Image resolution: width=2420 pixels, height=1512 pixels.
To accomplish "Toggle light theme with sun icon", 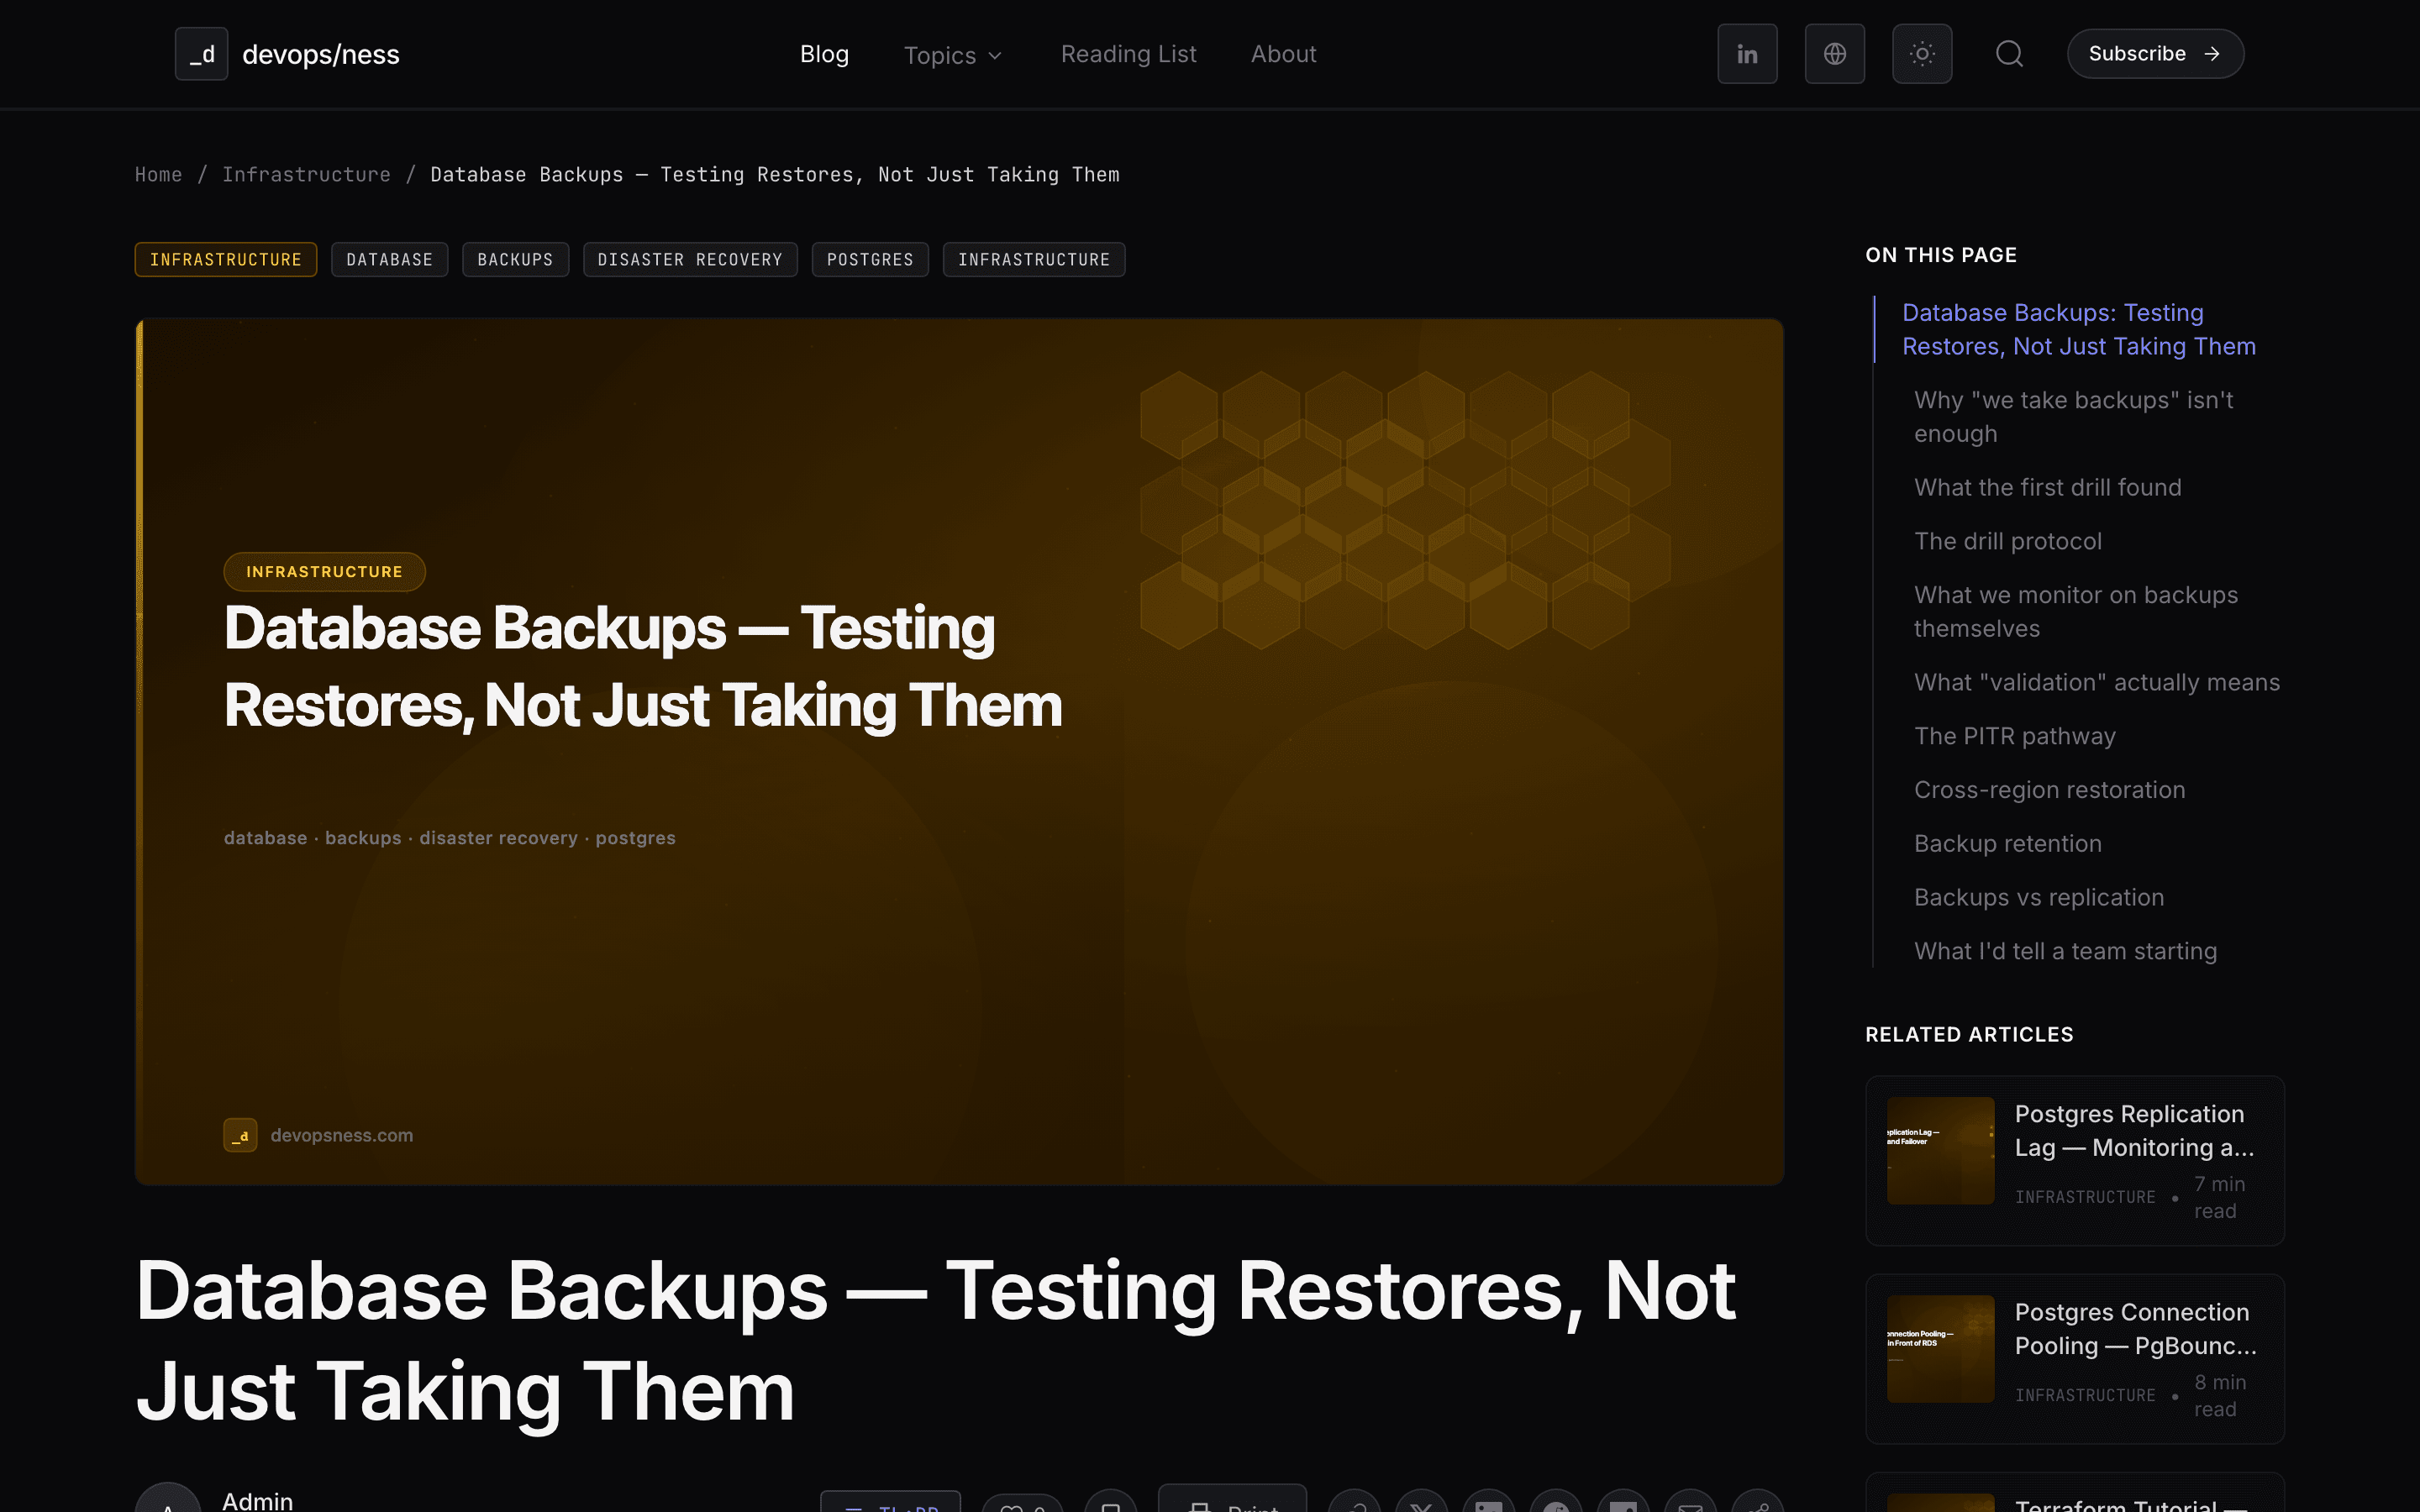I will (x=1922, y=54).
